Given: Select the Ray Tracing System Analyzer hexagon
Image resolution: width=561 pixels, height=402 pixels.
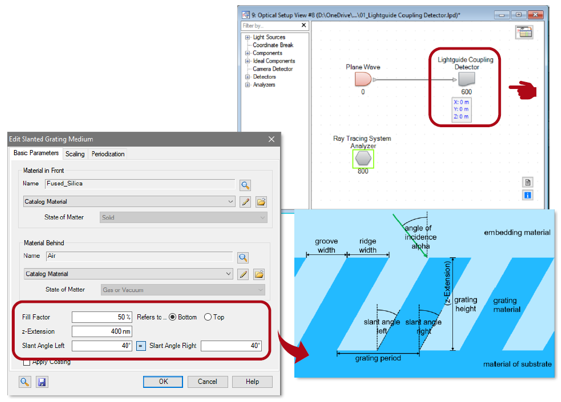Looking at the screenshot, I should tap(363, 158).
